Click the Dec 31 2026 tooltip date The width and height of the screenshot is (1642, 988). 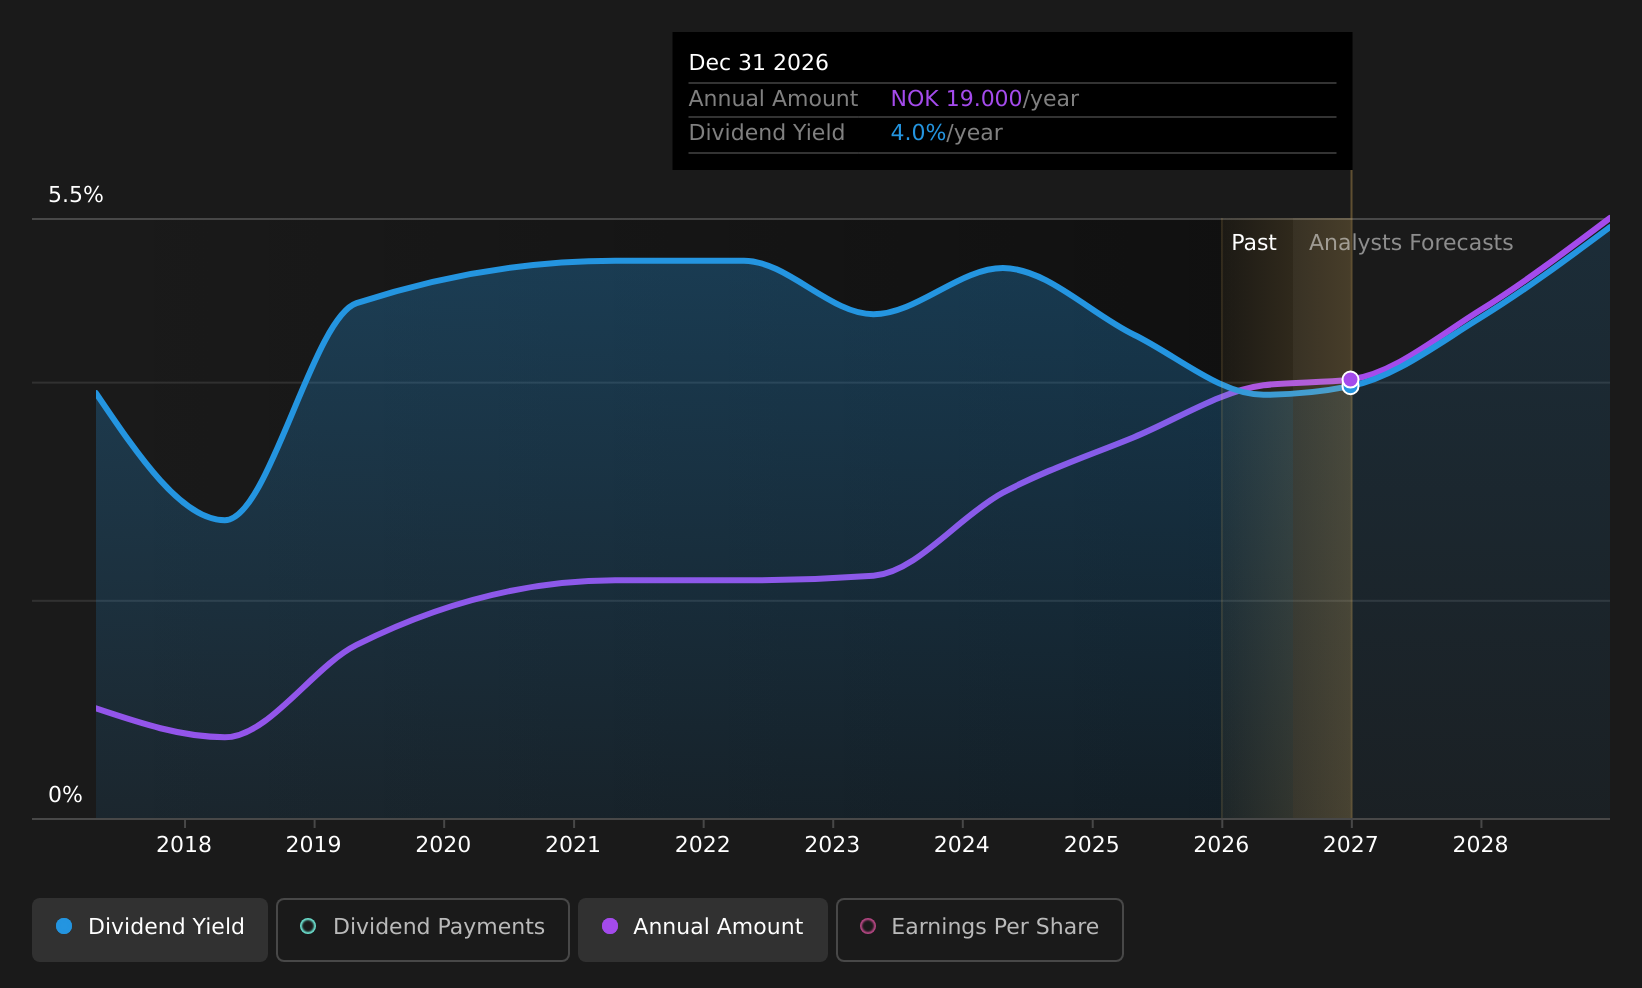coord(759,63)
